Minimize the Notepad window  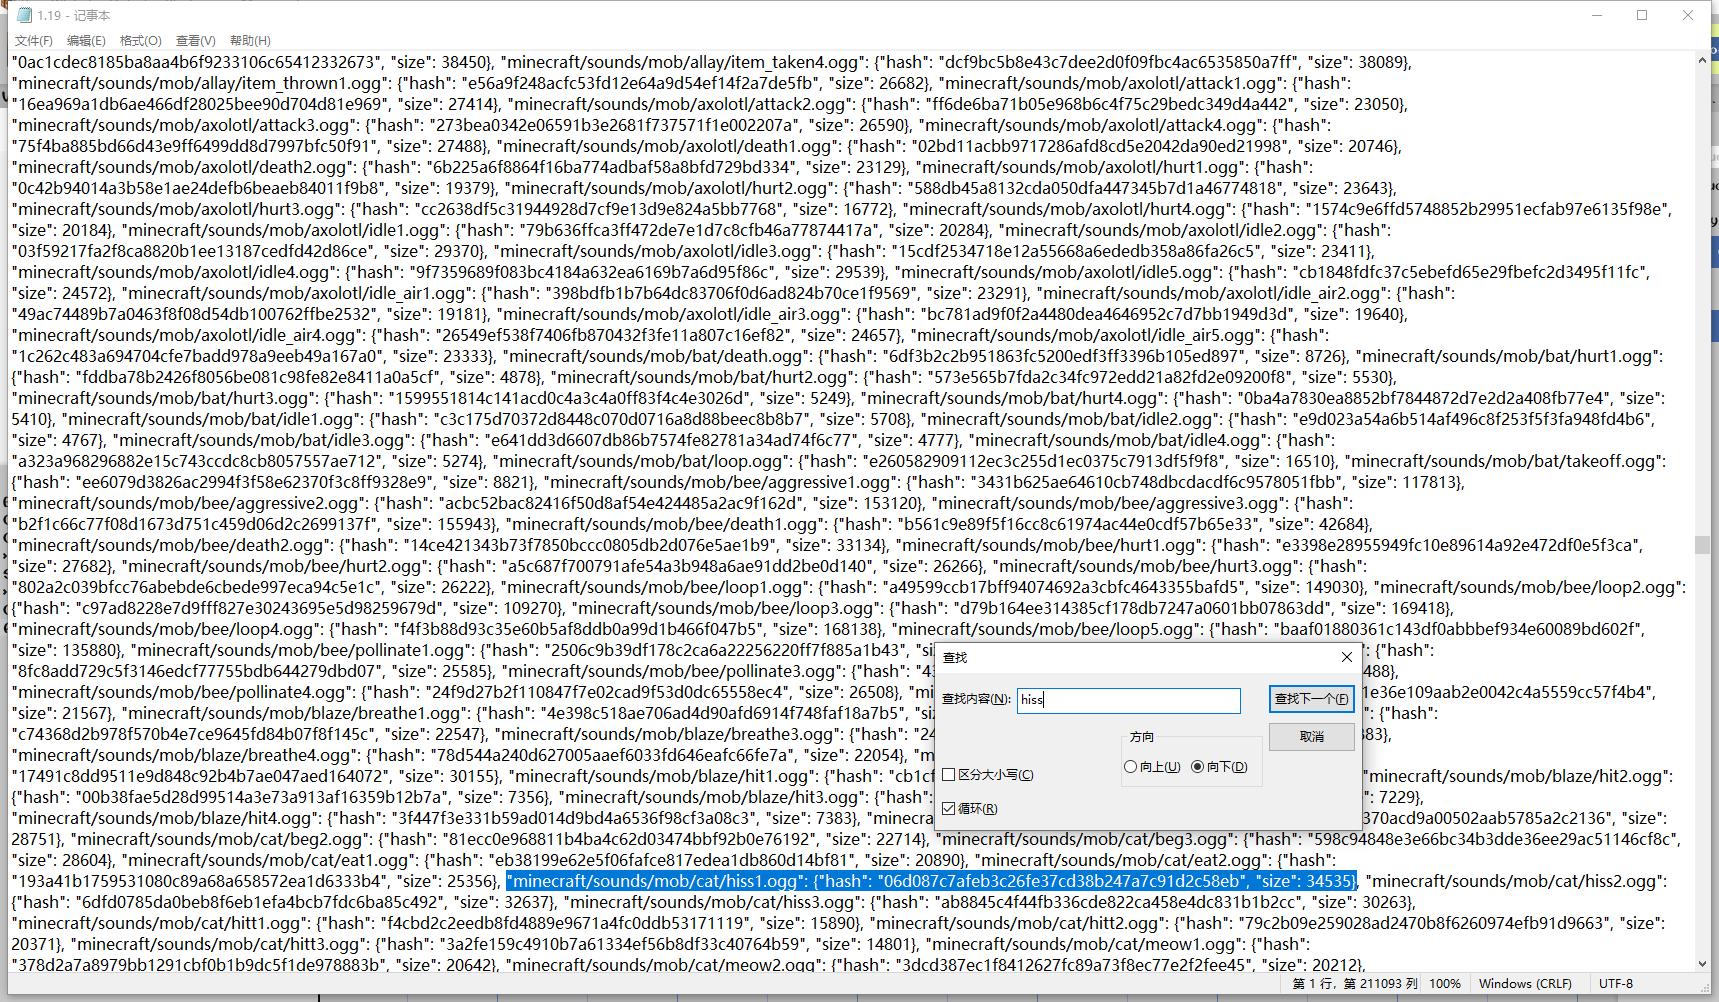(x=1597, y=15)
